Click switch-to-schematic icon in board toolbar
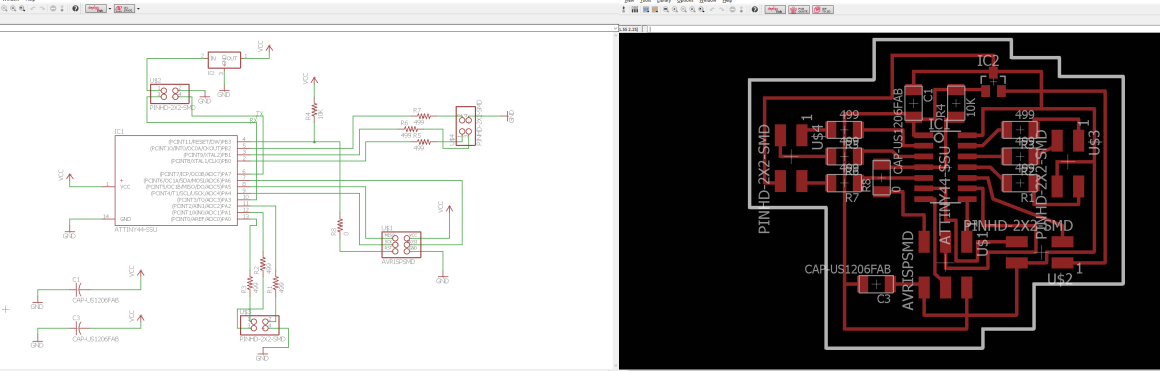The width and height of the screenshot is (1160, 371). pyautogui.click(x=646, y=10)
